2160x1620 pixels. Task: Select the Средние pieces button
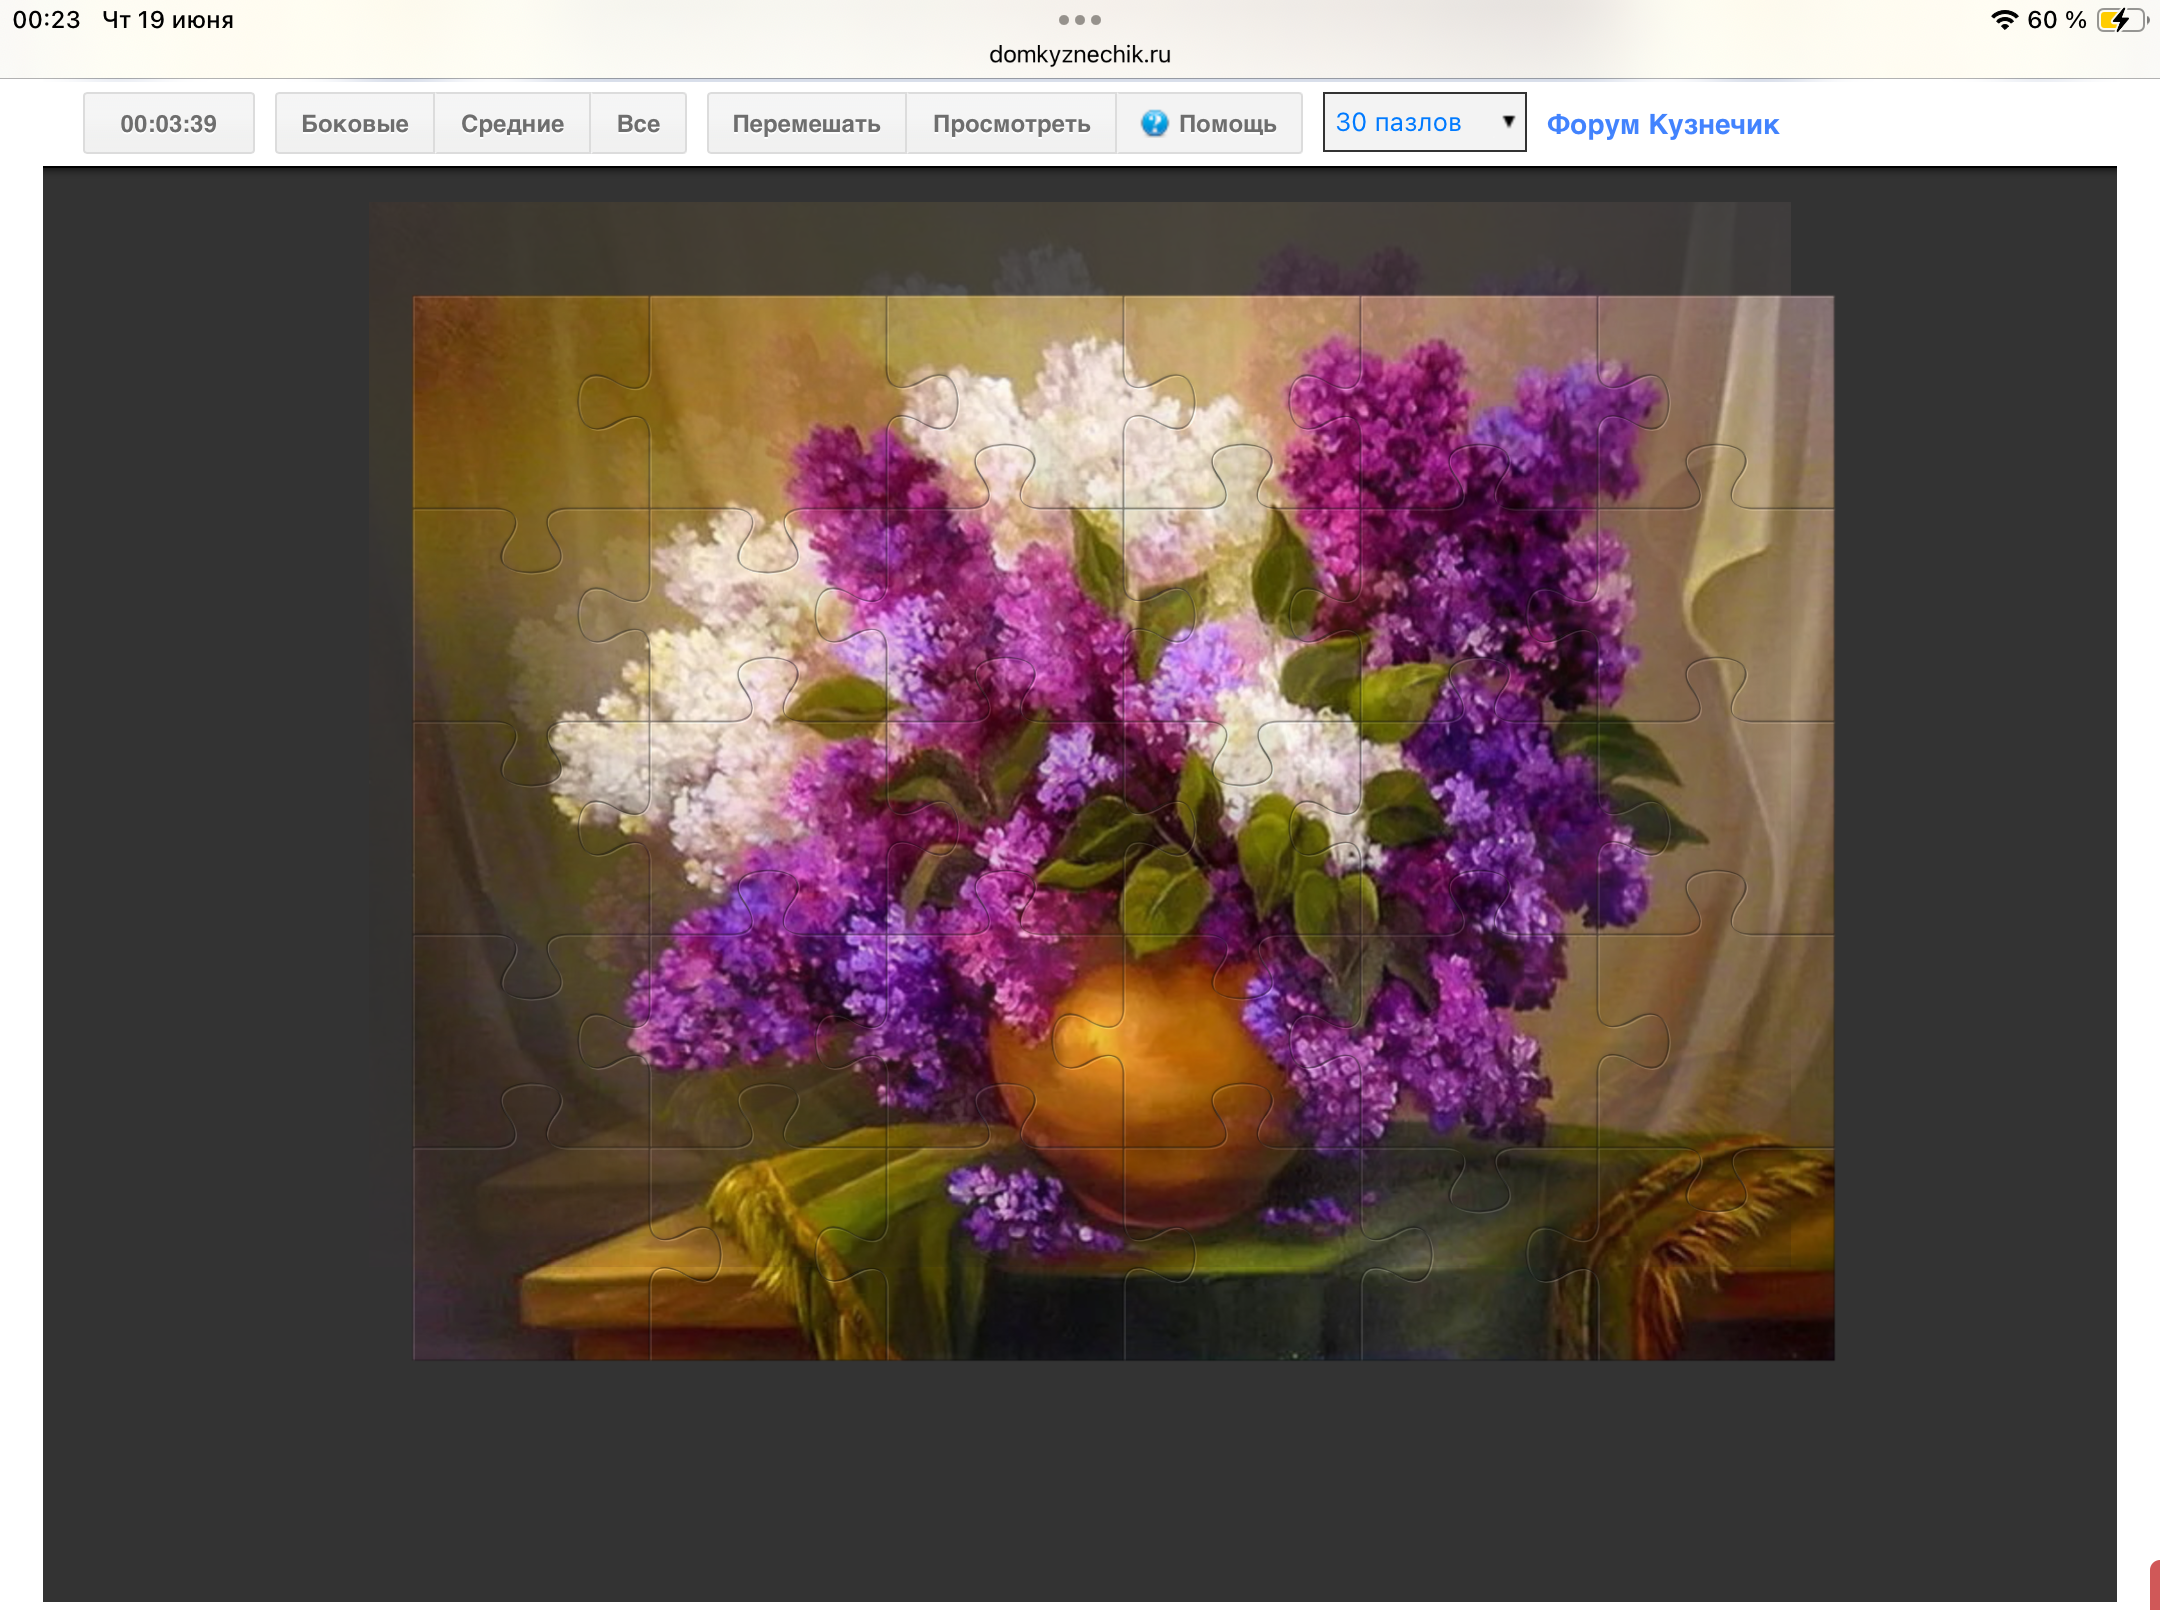[512, 123]
